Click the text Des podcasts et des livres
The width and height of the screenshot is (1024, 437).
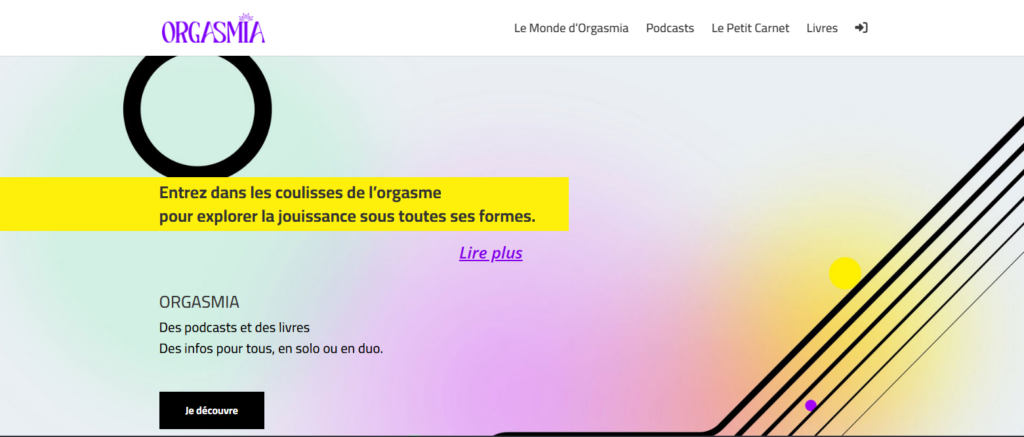(x=234, y=327)
